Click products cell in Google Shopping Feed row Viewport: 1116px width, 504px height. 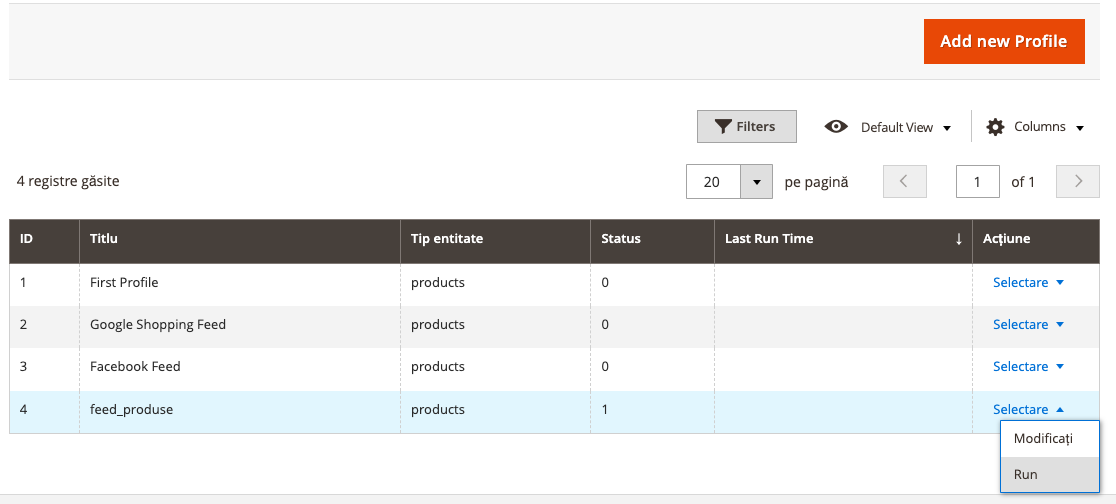point(495,325)
